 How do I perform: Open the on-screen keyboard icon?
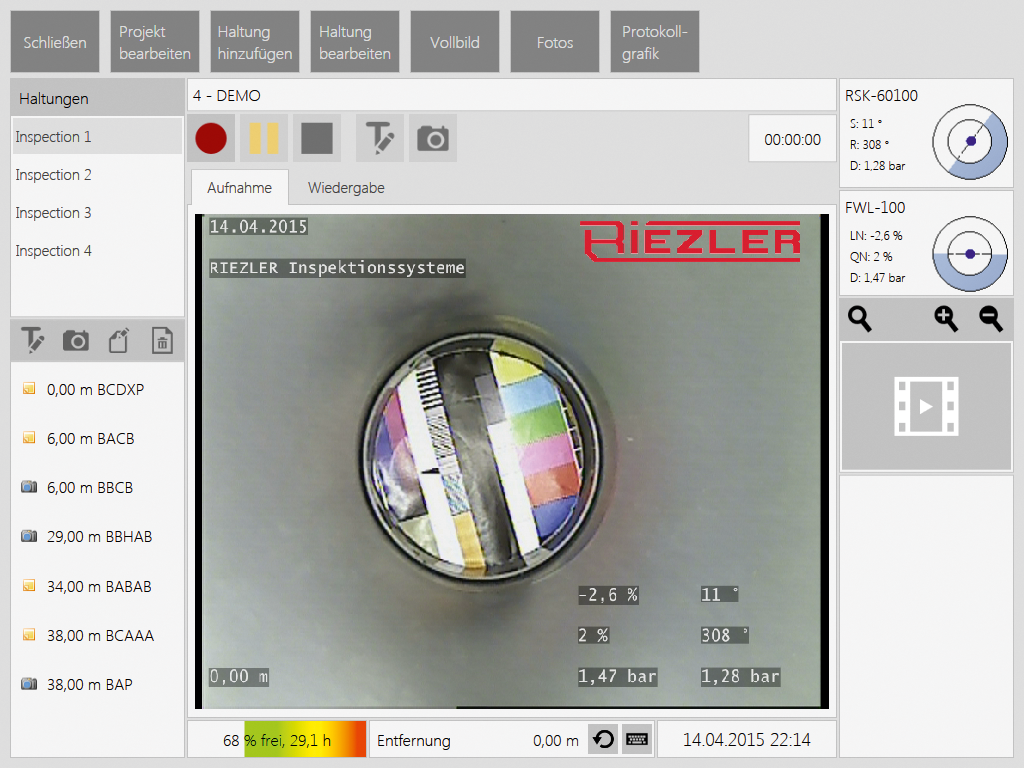pyautogui.click(x=636, y=740)
